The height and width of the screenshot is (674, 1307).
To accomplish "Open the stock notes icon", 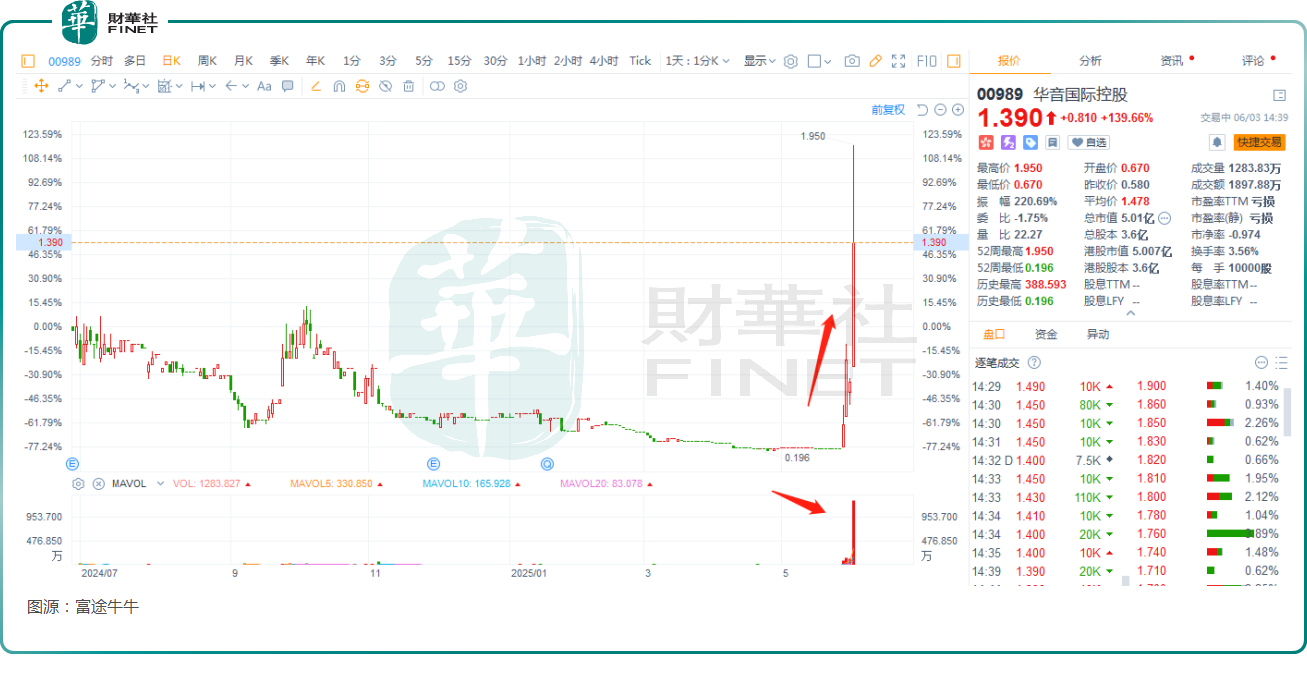I will pyautogui.click(x=1053, y=143).
